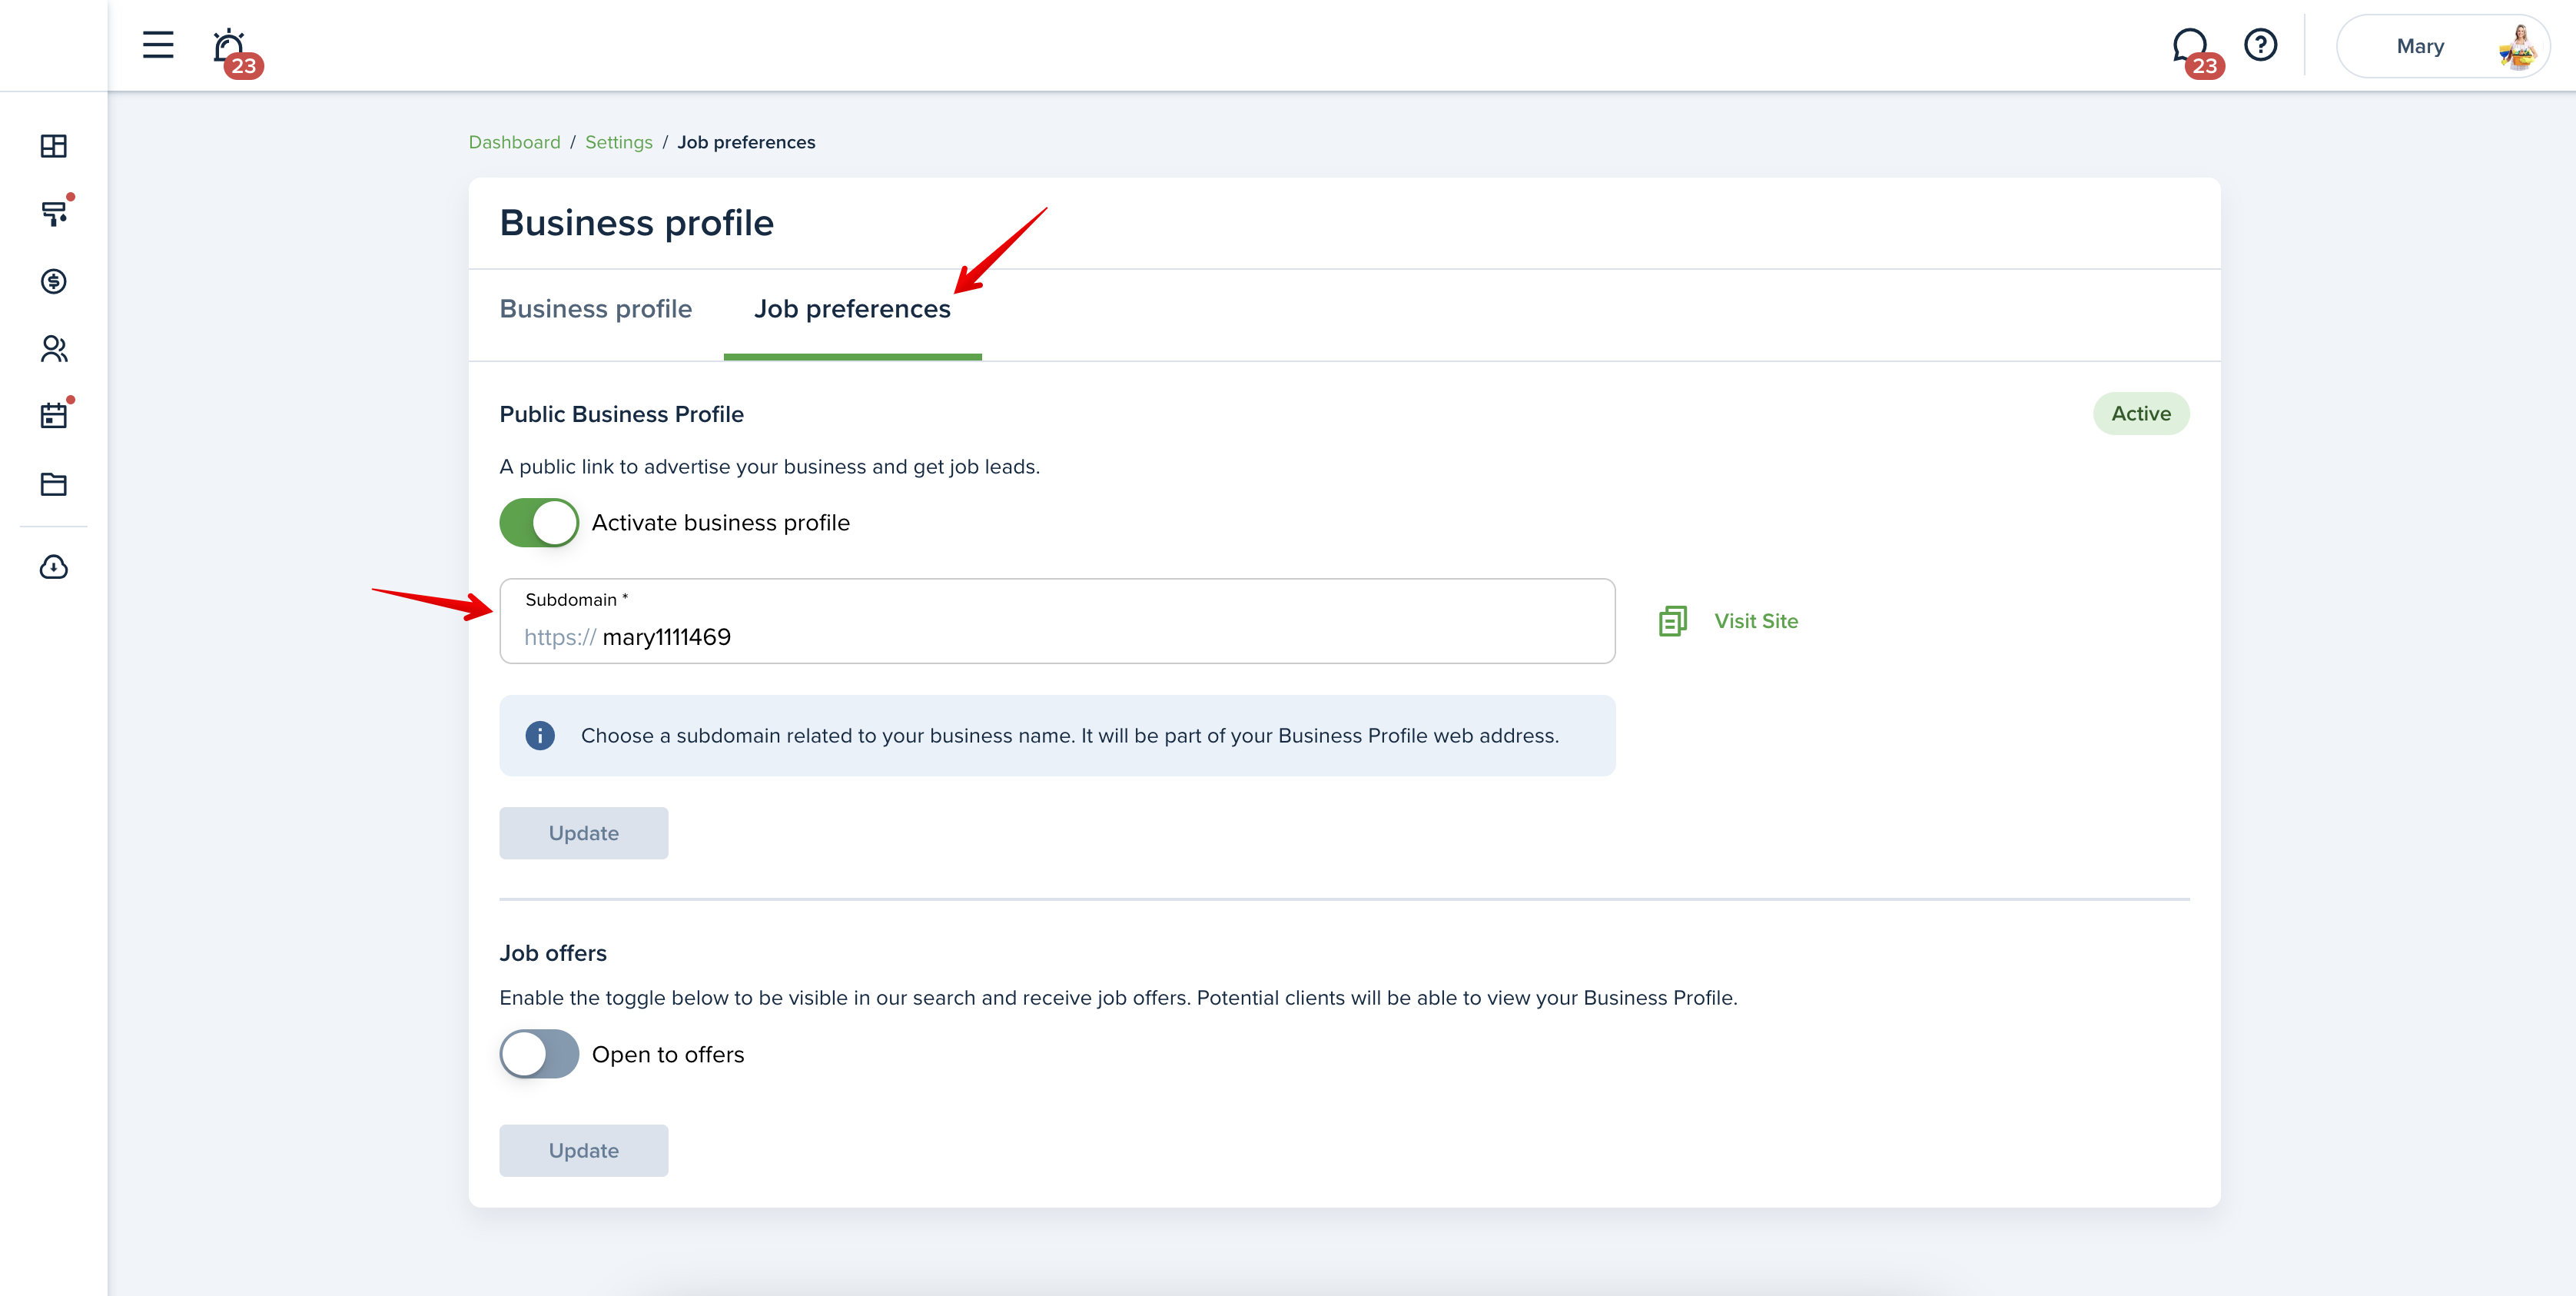Open the cloud download icon in sidebar
The height and width of the screenshot is (1296, 2576).
(x=54, y=567)
